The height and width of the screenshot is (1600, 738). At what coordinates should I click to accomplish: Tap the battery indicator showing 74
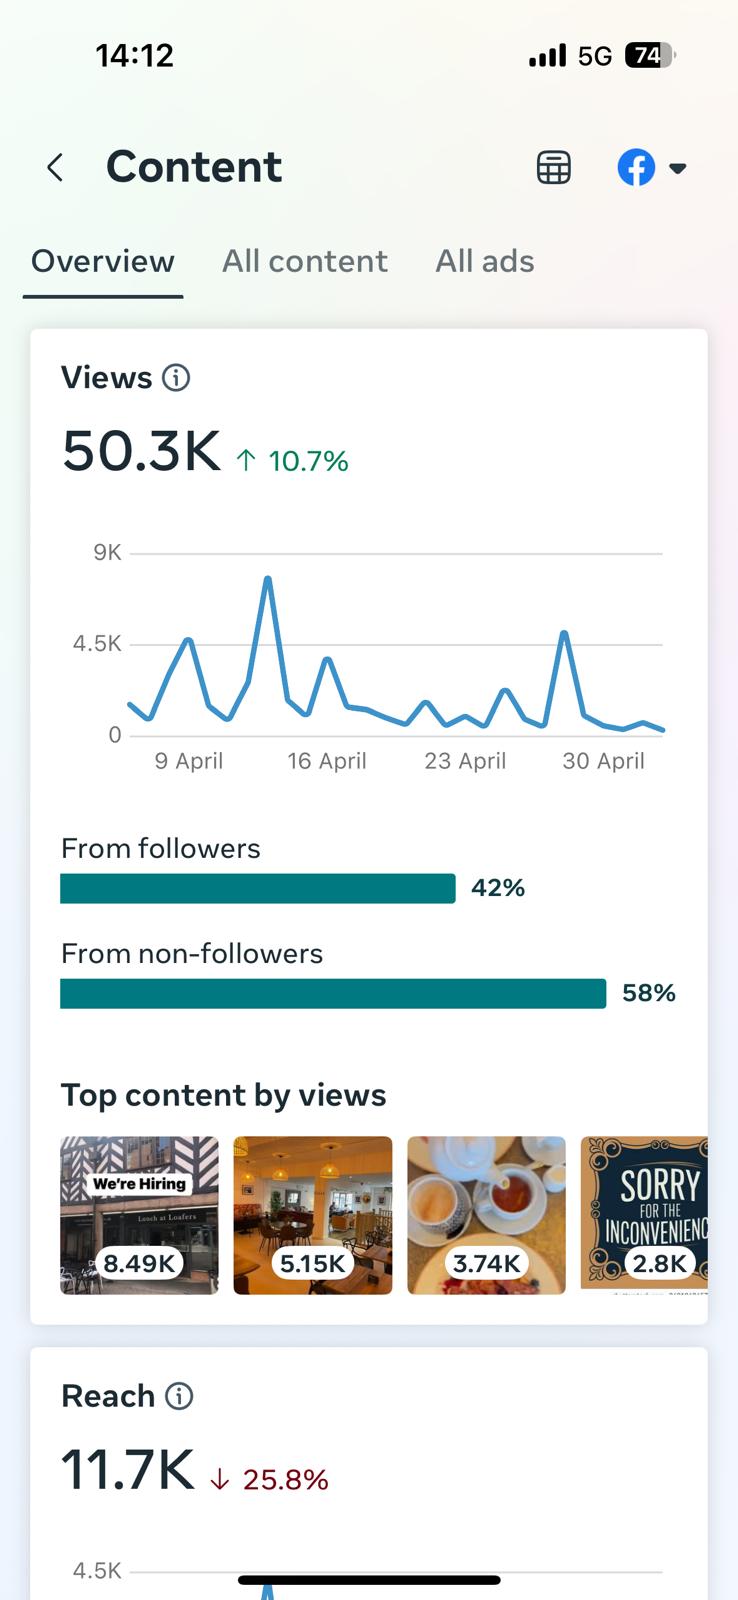coord(649,56)
